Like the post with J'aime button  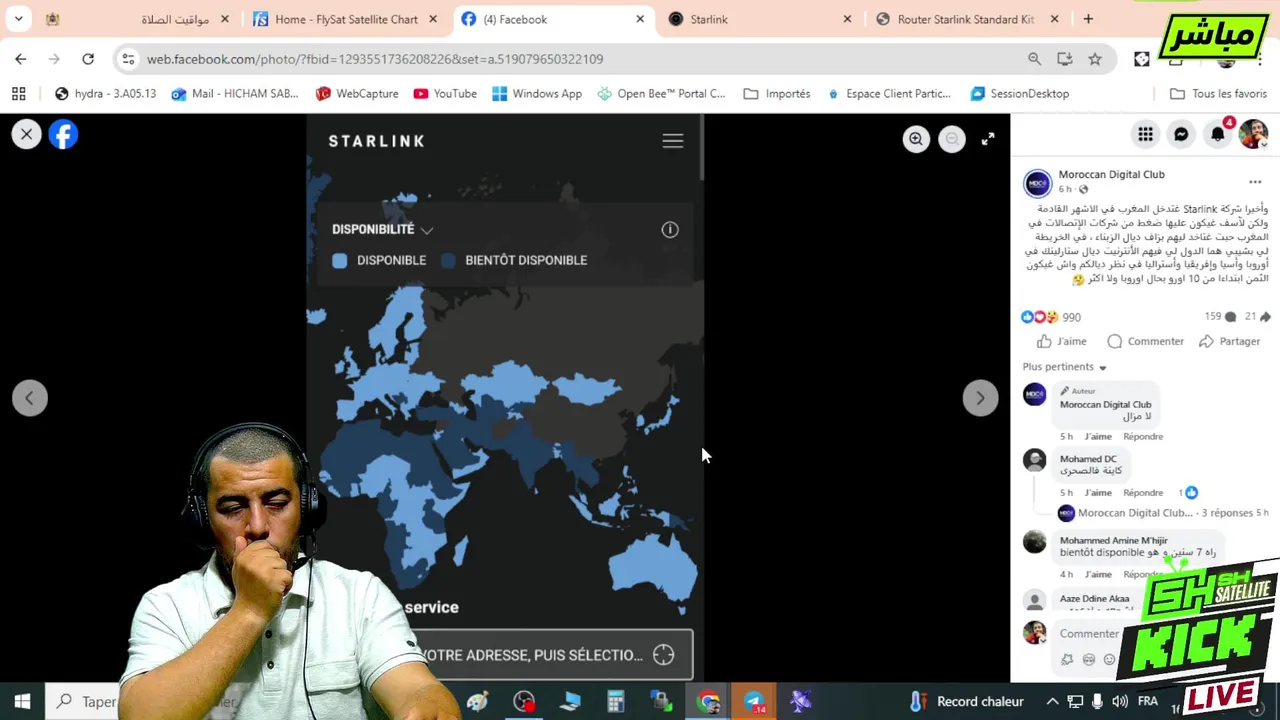pyautogui.click(x=1062, y=341)
